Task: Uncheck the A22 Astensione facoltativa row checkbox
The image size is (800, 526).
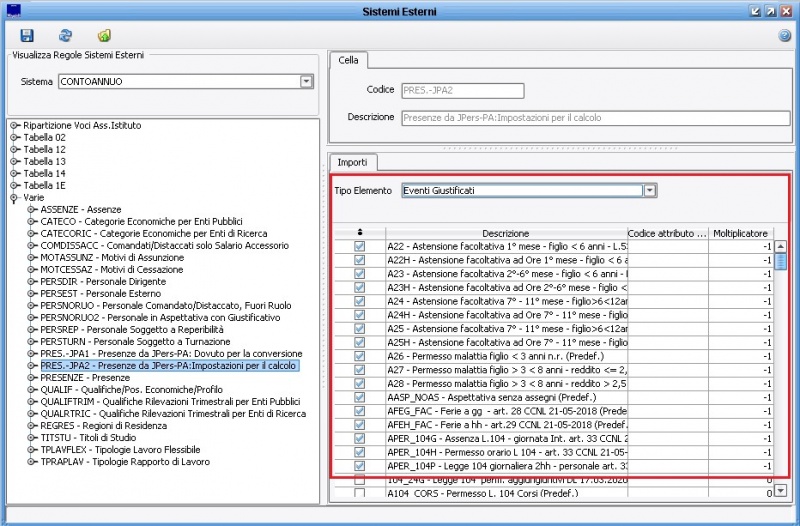Action: coord(359,246)
